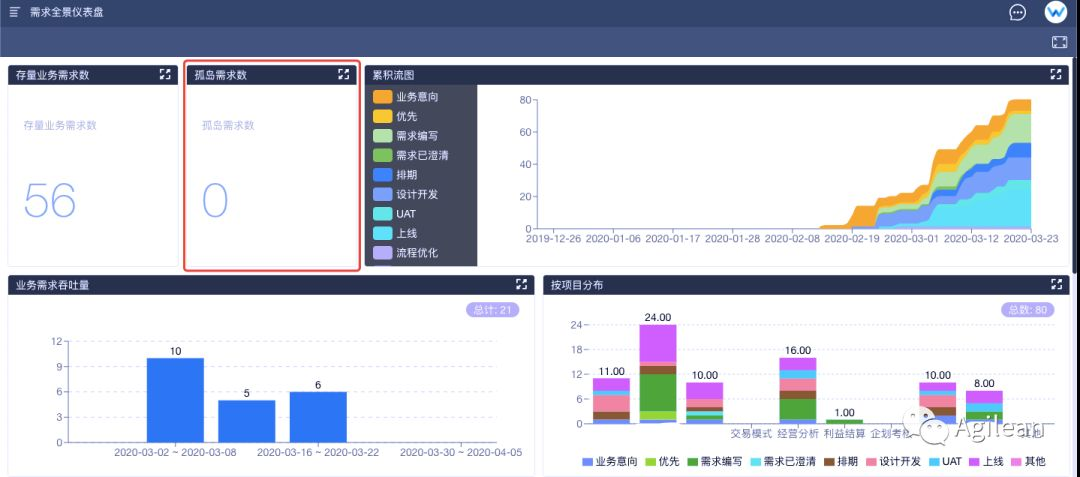This screenshot has height=477, width=1080.
Task: Toggle 排期 series in 累积流图 legend
Action: coord(395,175)
